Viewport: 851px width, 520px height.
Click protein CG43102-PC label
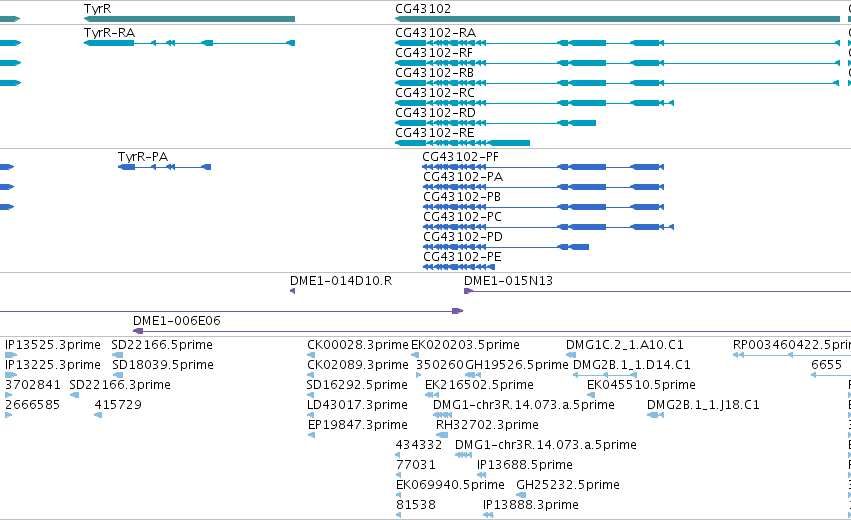[462, 217]
